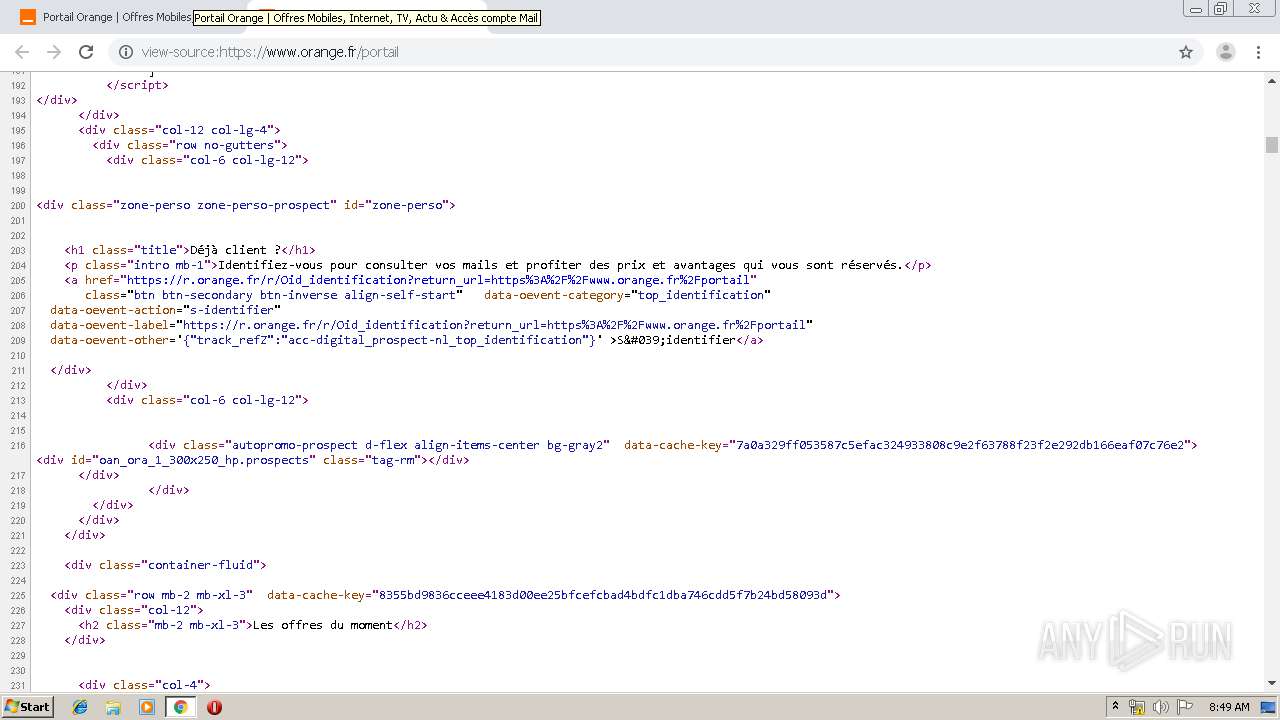Open the Action Center flag icon

1185,707
